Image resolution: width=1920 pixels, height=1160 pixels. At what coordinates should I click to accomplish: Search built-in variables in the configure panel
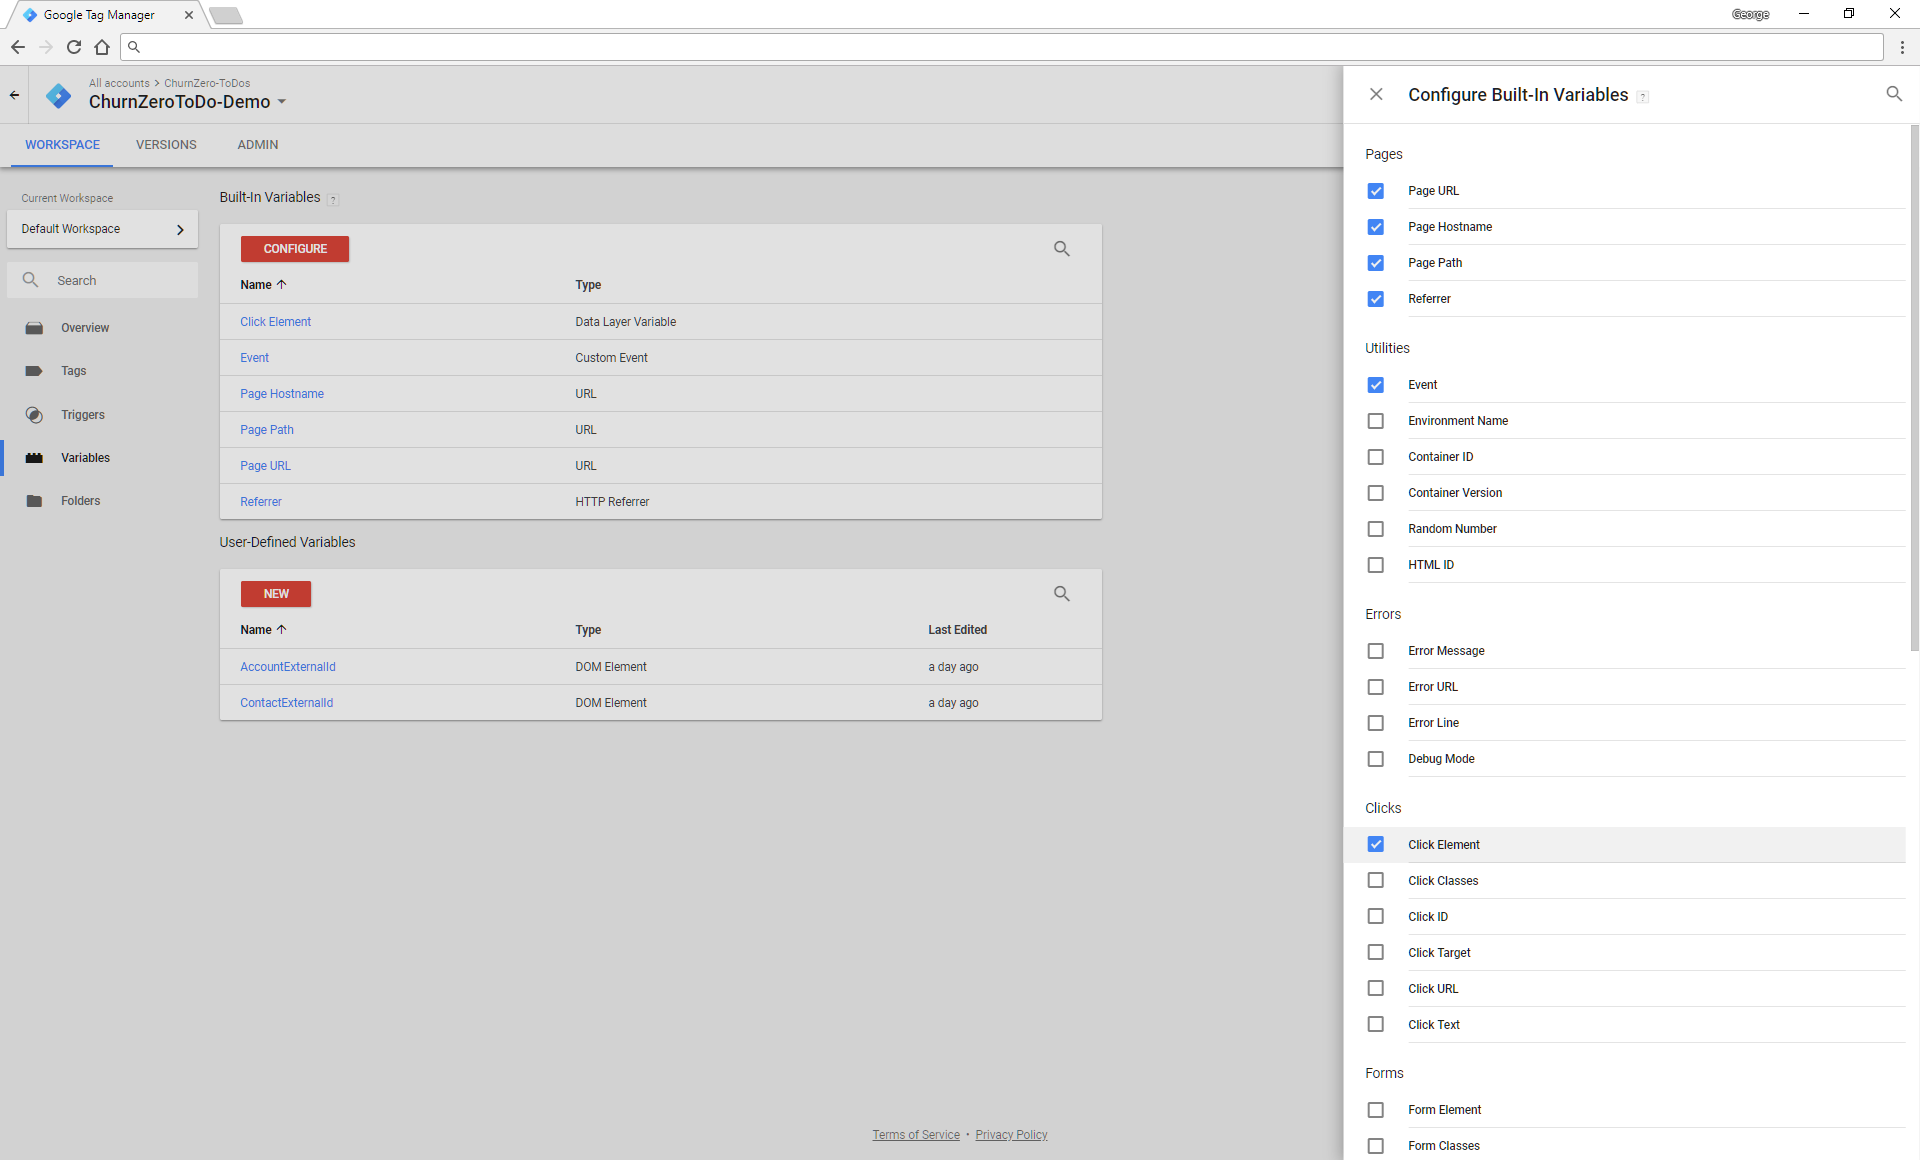point(1894,94)
